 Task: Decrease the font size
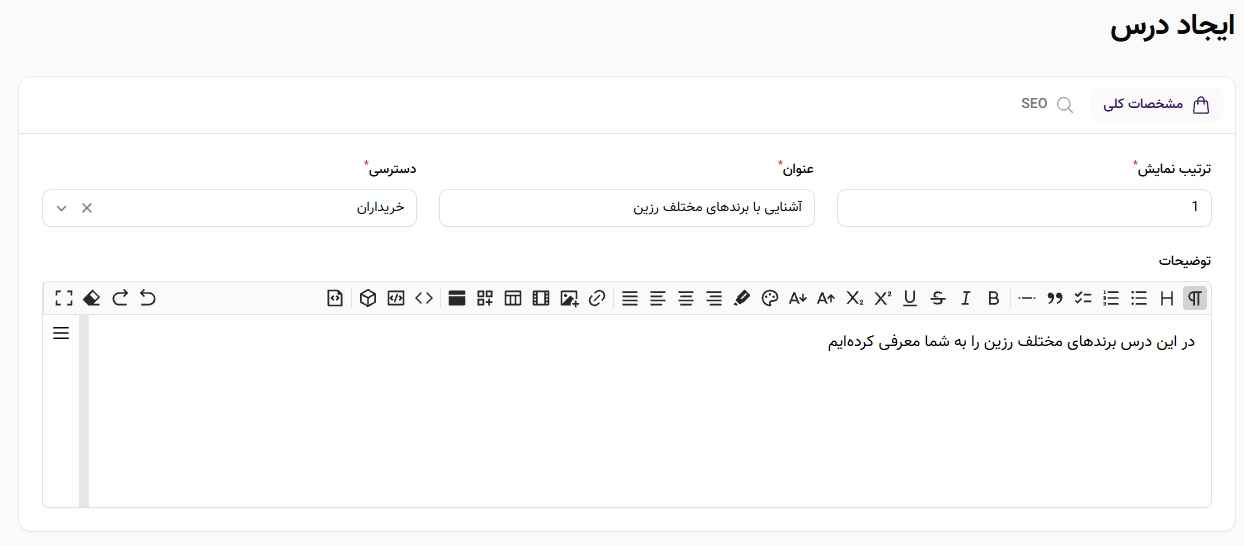point(797,298)
